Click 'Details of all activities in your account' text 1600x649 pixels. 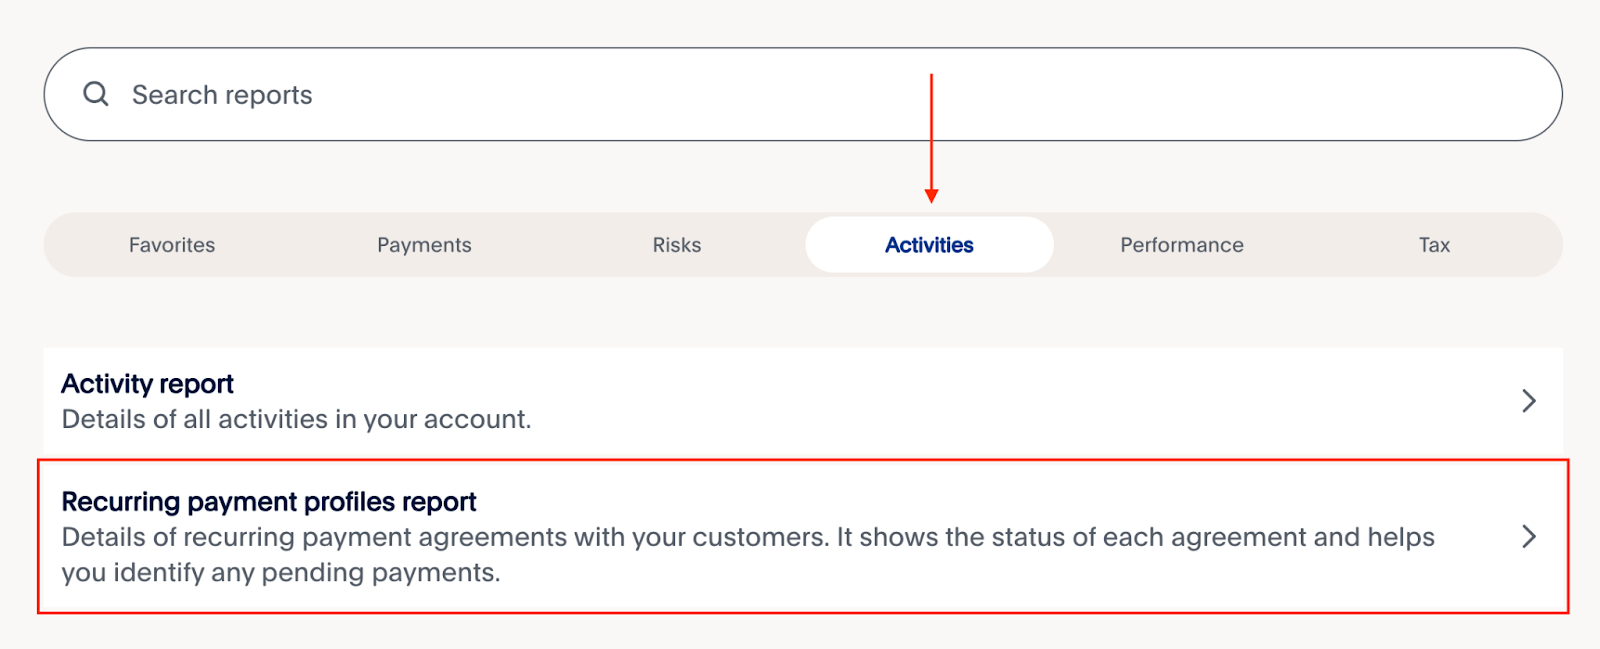click(x=296, y=419)
